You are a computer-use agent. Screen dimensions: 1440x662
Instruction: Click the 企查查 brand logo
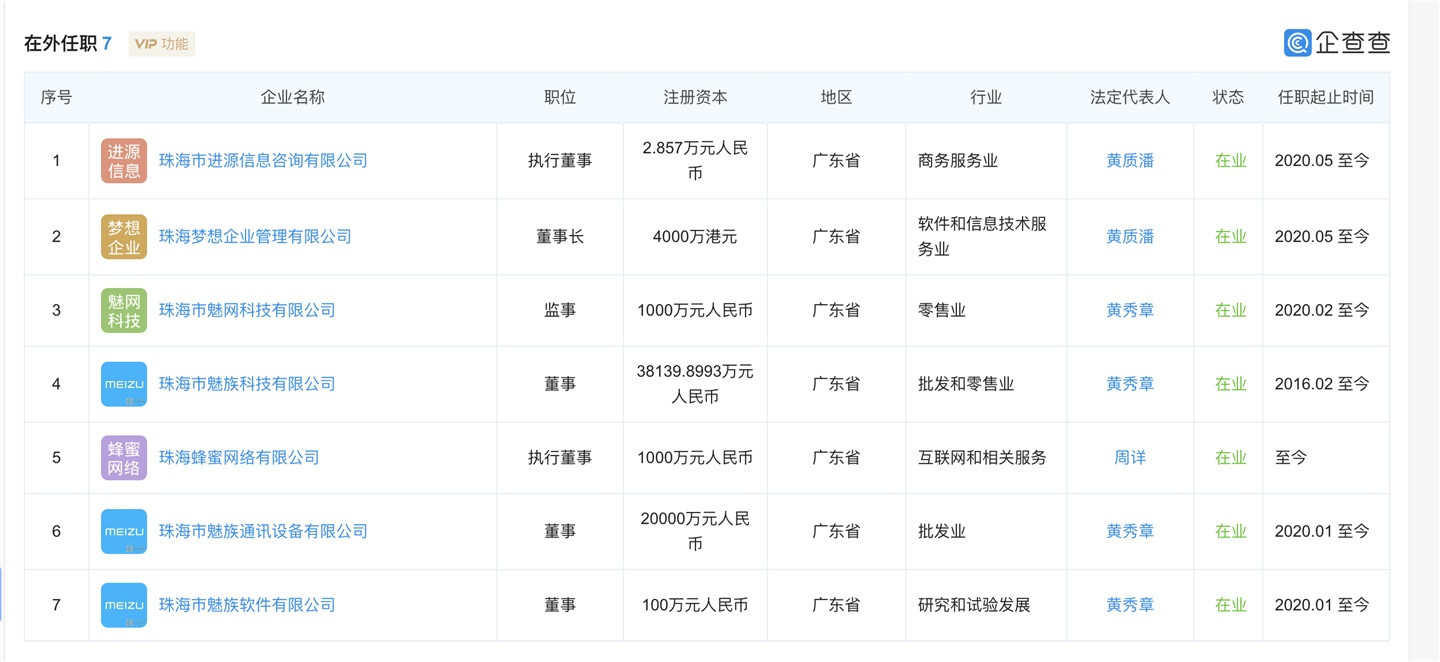click(x=1337, y=43)
